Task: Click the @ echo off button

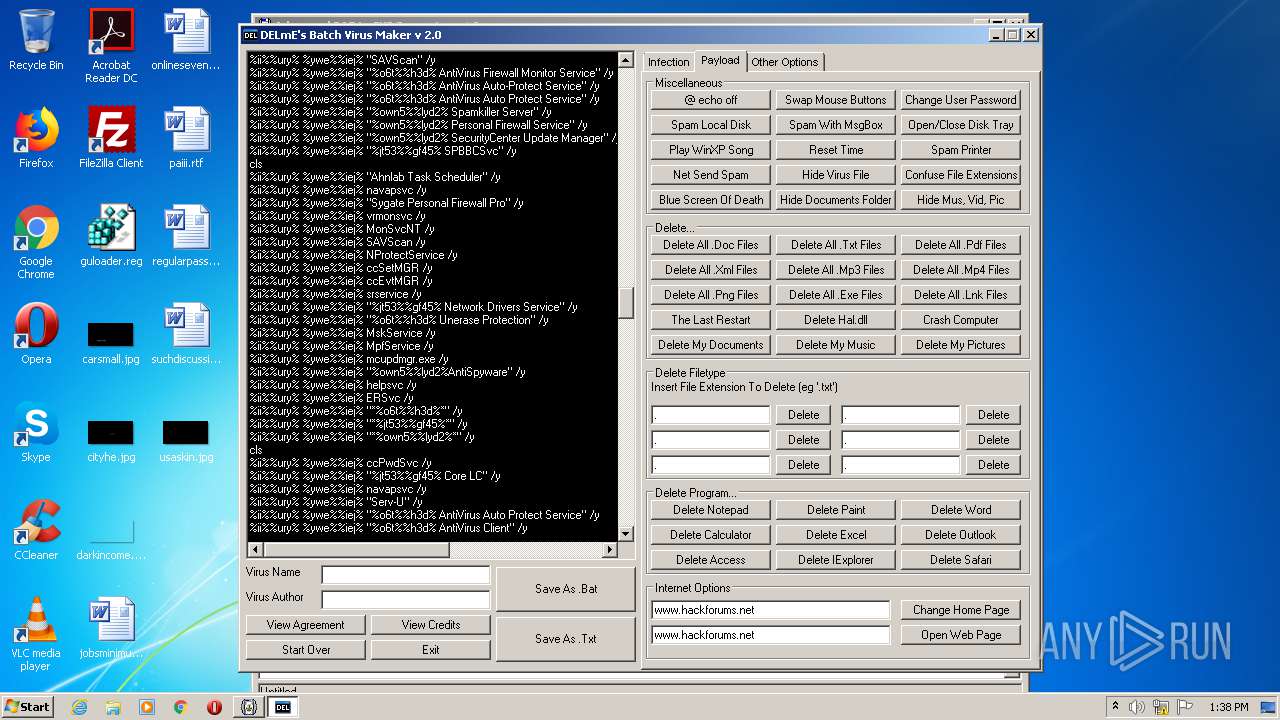Action: pos(711,100)
